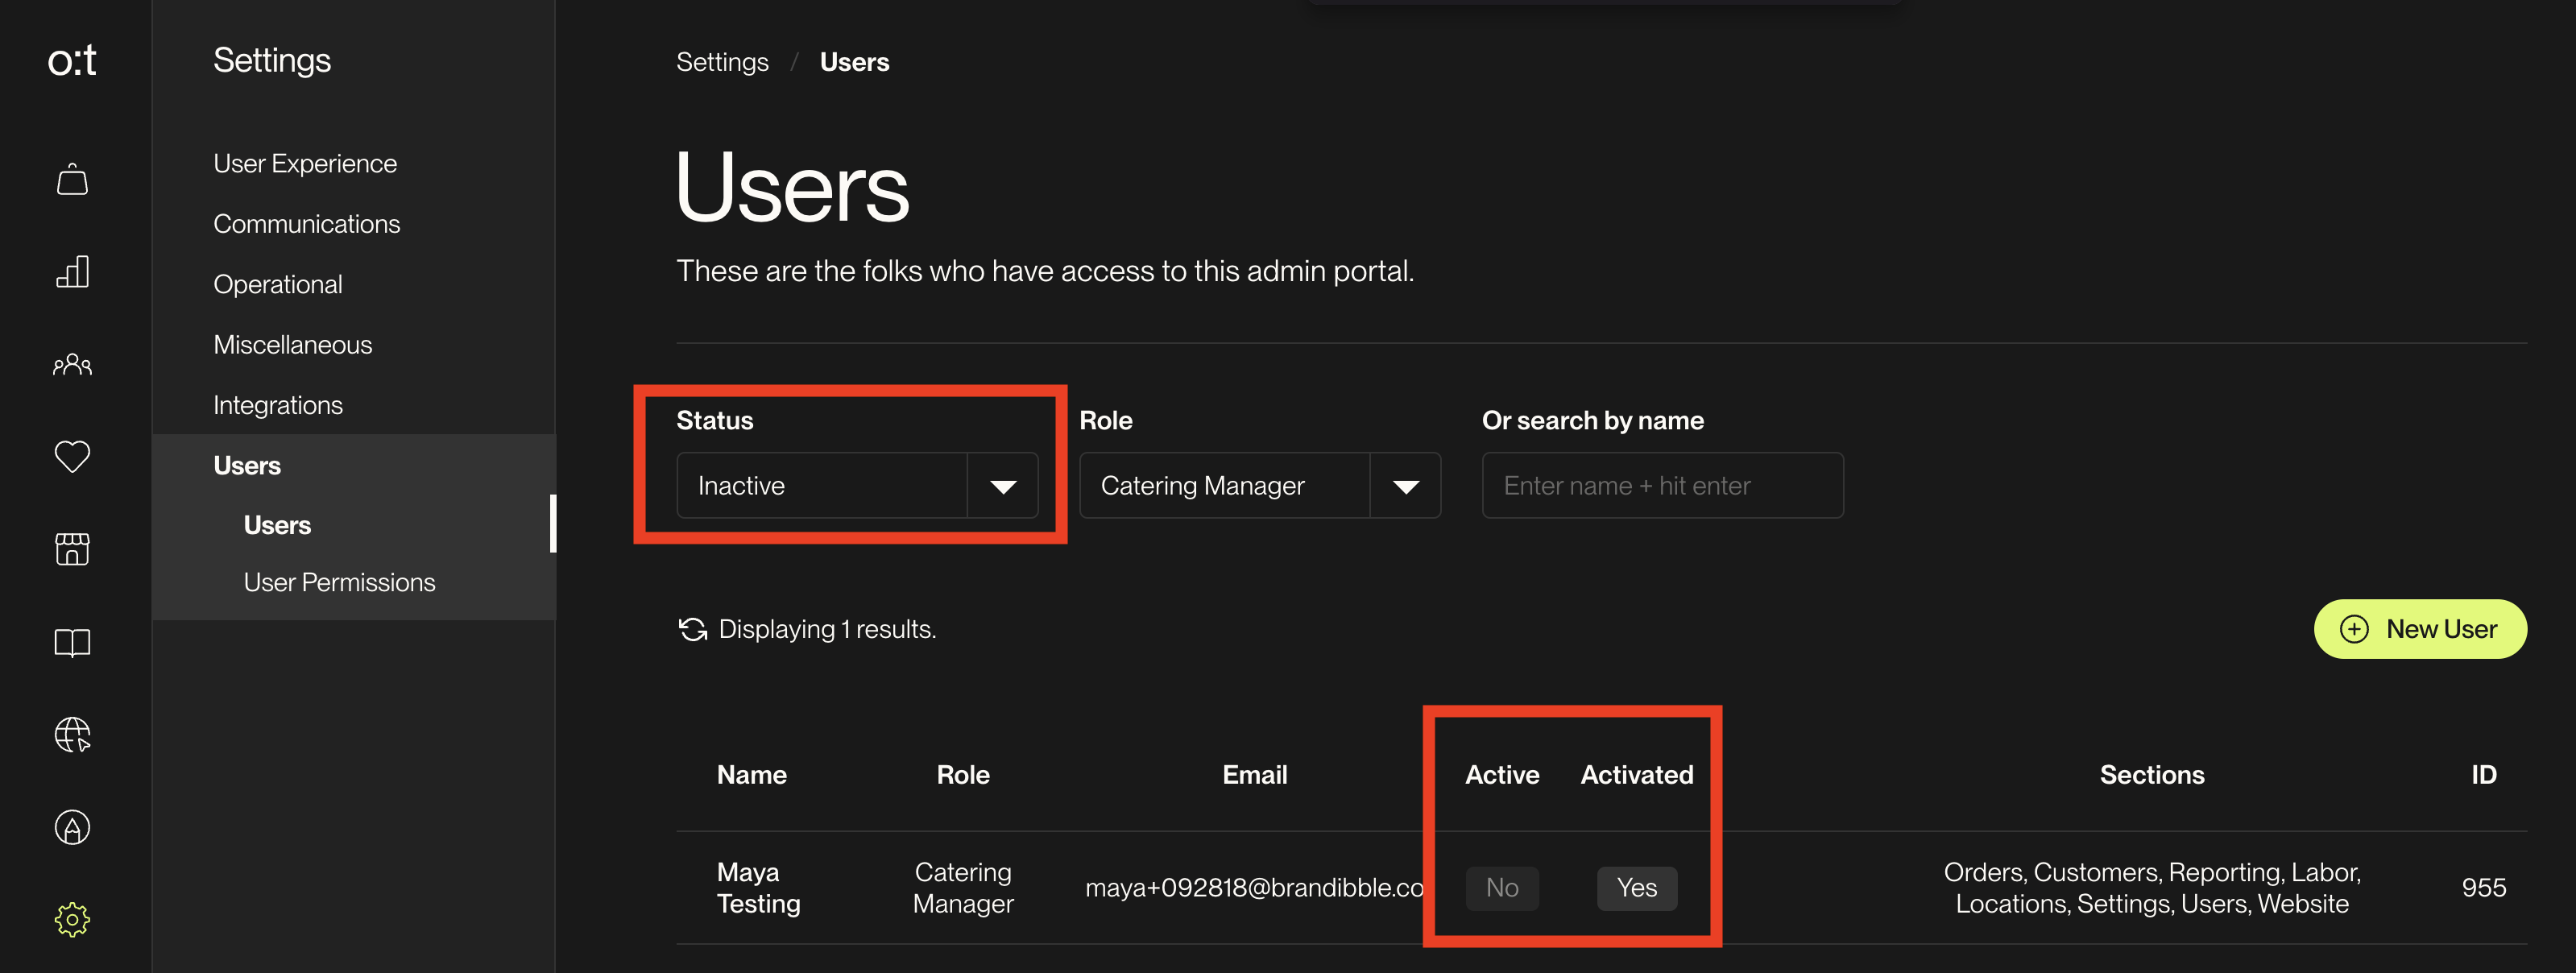Screen dimensions: 2576x973
Task: Click the search by name input field
Action: pyautogui.click(x=1662, y=485)
